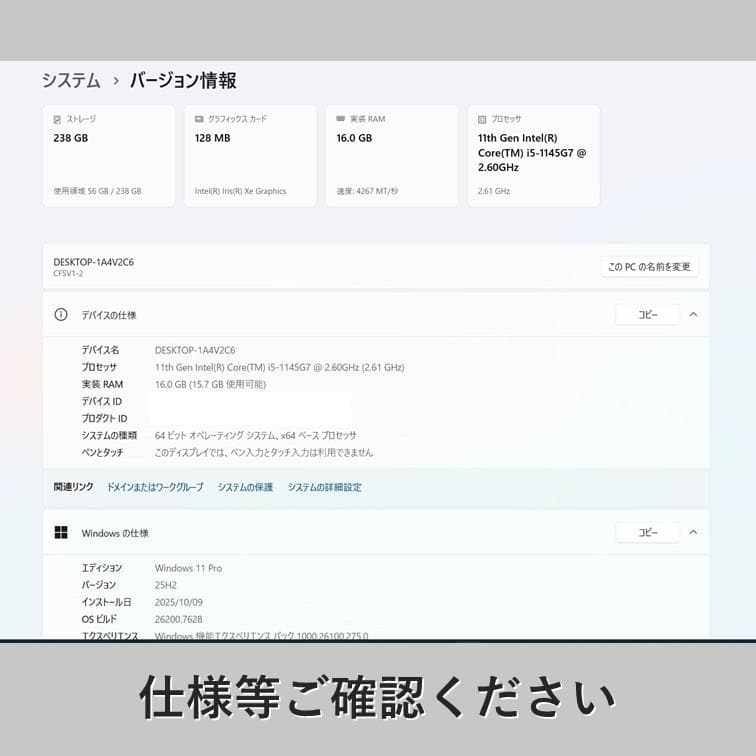Open the システムの保護 link

click(x=245, y=487)
